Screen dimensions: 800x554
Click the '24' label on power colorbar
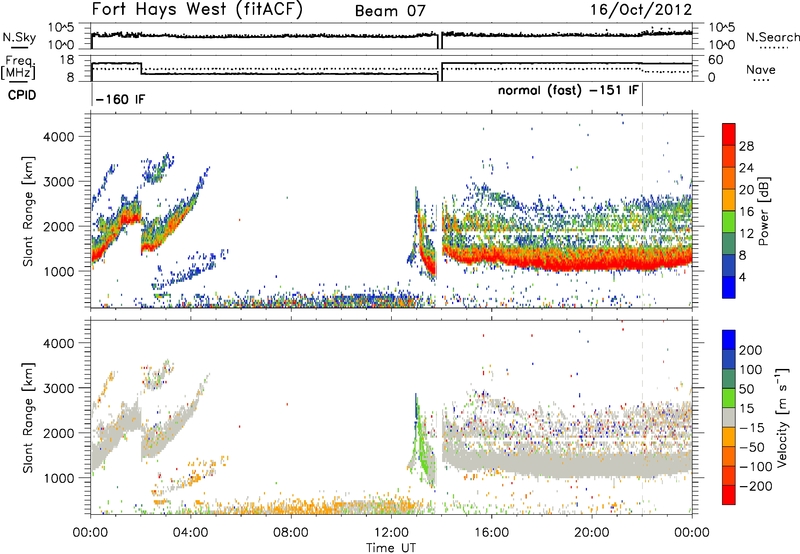(746, 168)
